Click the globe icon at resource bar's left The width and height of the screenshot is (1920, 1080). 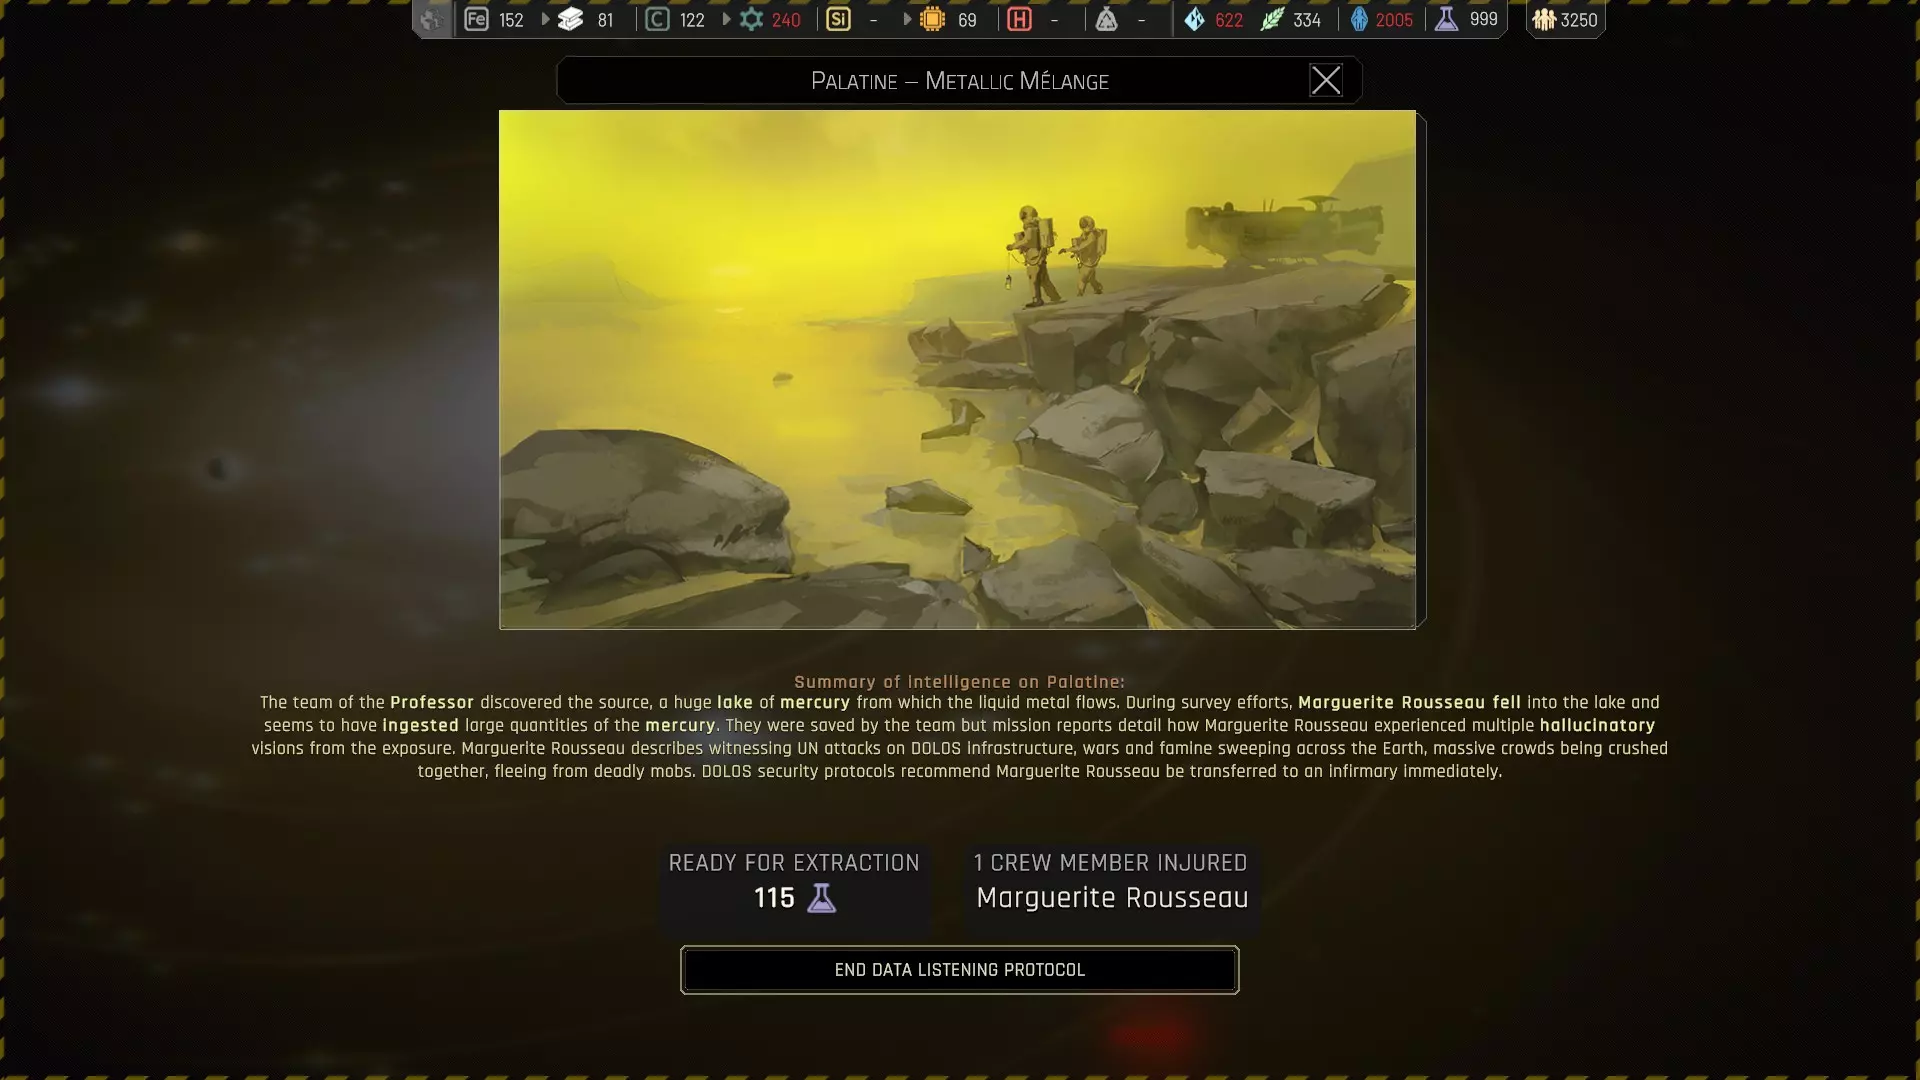tap(432, 19)
